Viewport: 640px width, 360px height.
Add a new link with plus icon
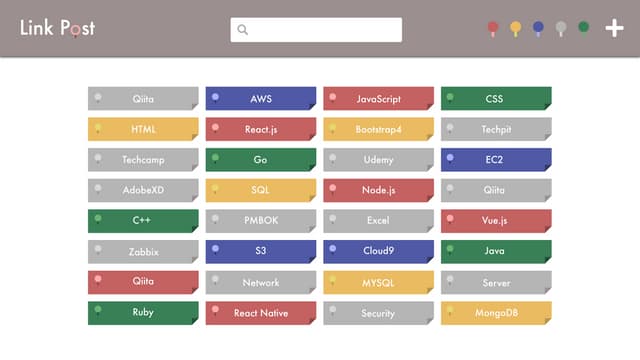614,29
